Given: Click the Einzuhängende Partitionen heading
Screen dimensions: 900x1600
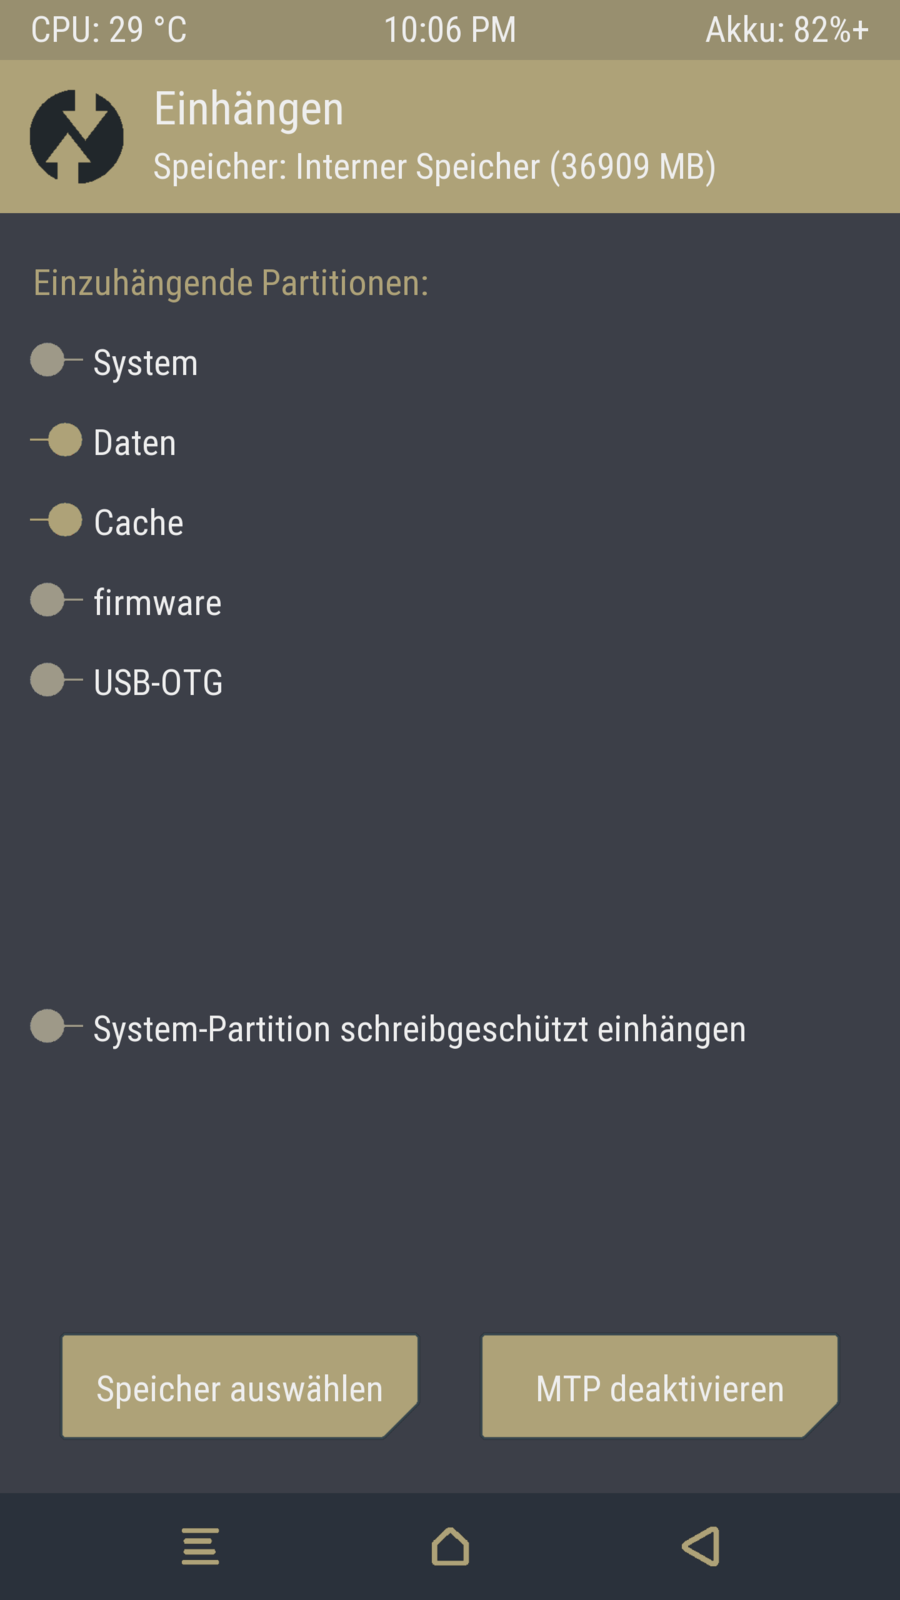Looking at the screenshot, I should point(231,283).
